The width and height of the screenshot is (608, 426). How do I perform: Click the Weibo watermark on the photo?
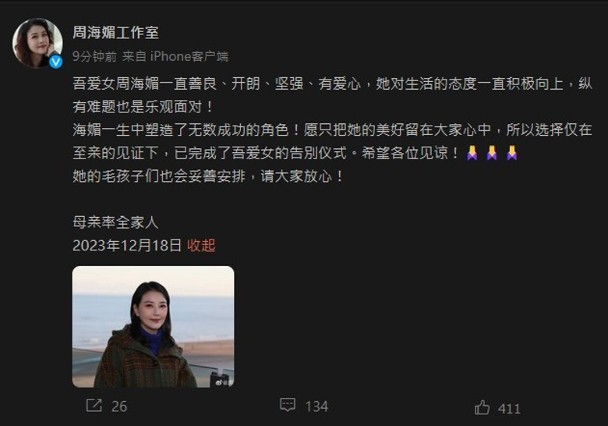pos(225,382)
